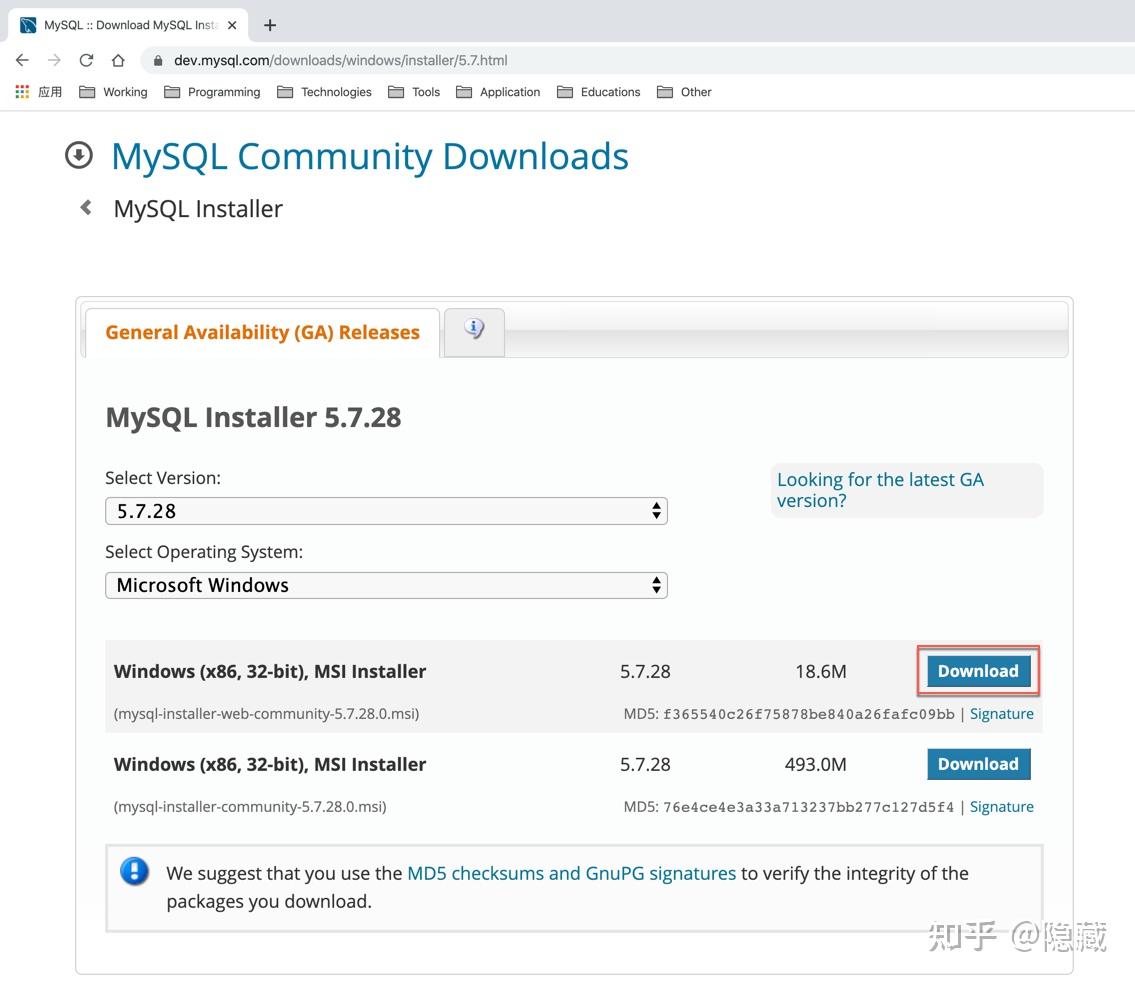
Task: Click the back chevron next to MySQL Installer heading
Action: (86, 208)
